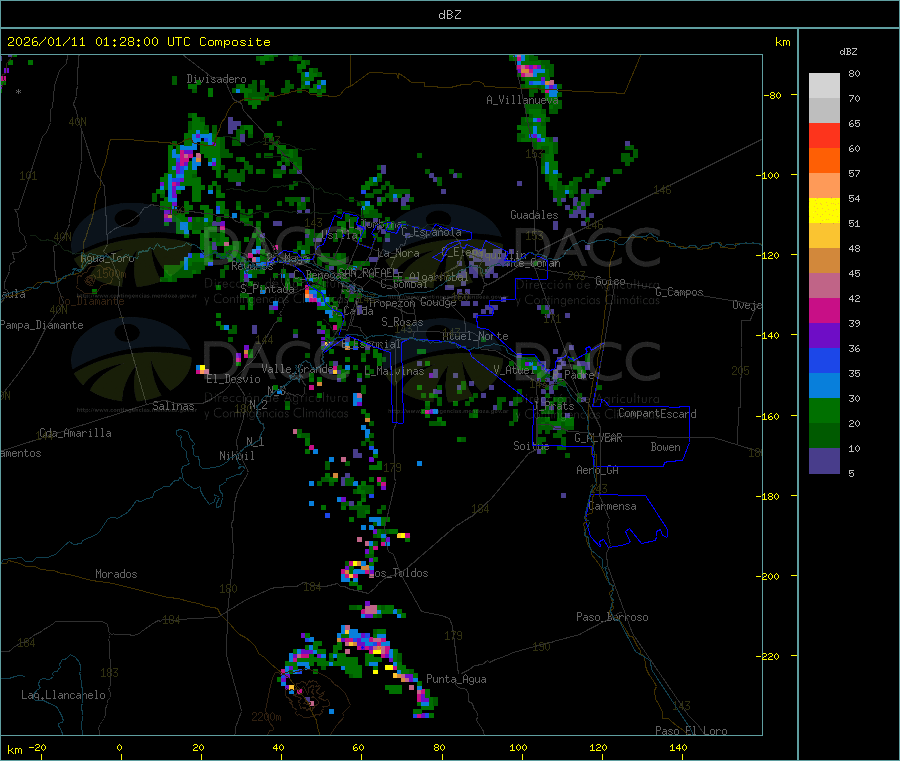Click the 2200m elevation contour label
This screenshot has height=761, width=900.
[x=266, y=717]
